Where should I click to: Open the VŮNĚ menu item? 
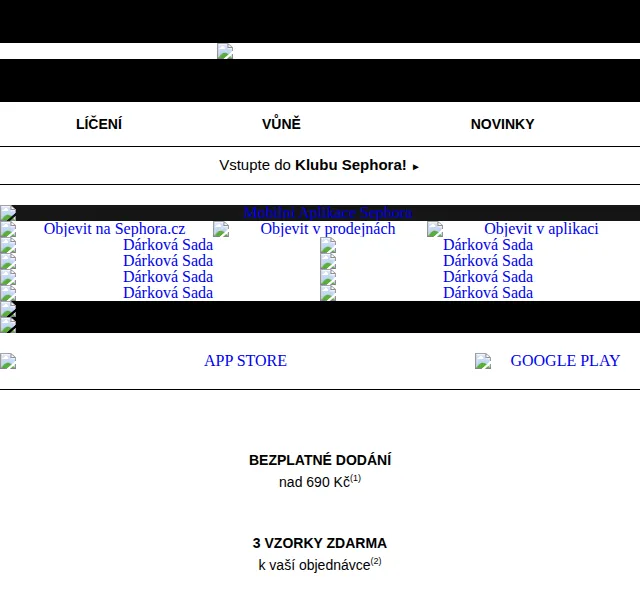[281, 124]
